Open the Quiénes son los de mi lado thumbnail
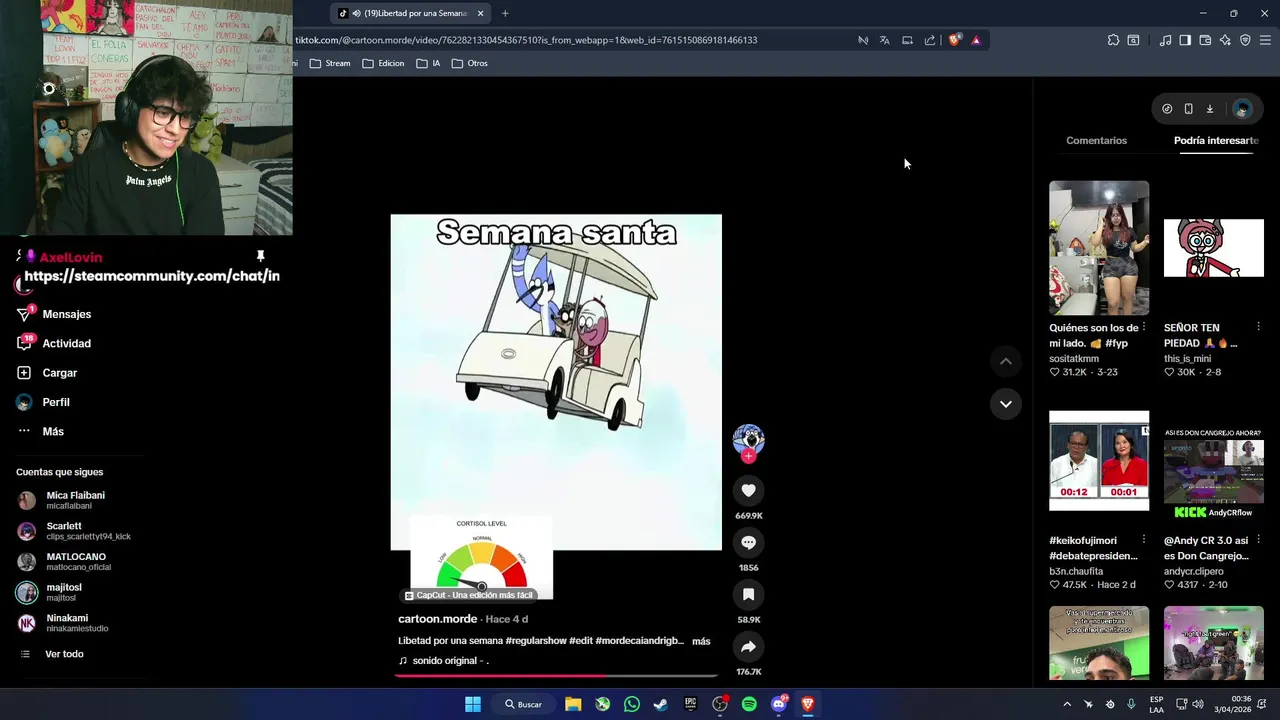This screenshot has width=1280, height=720. 1099,248
